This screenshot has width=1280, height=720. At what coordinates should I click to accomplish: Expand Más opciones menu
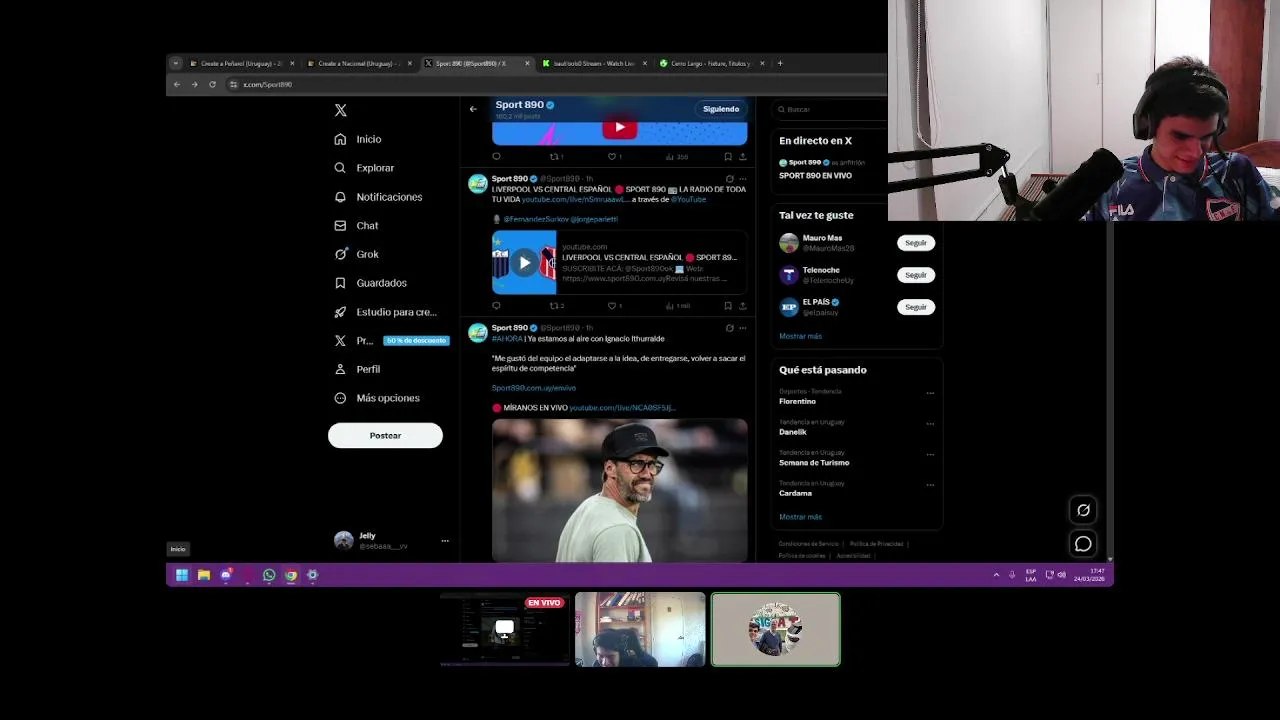point(377,398)
